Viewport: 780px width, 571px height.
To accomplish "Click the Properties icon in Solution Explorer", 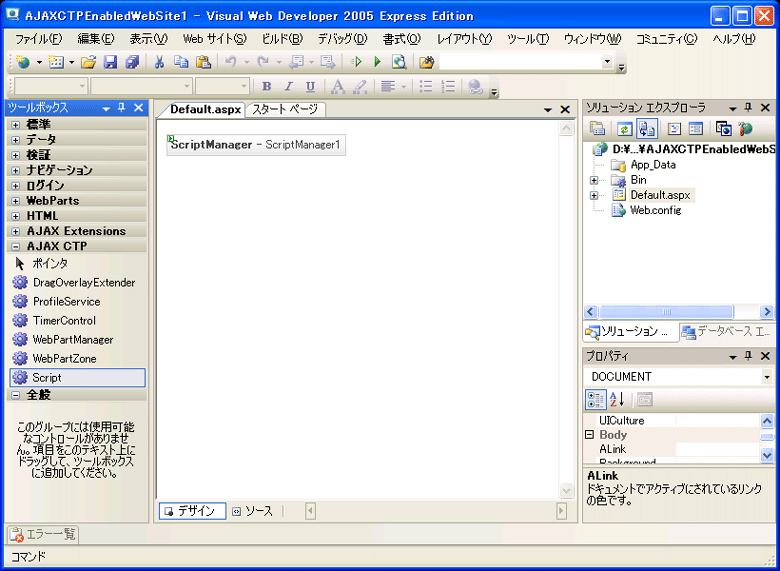I will (x=597, y=129).
